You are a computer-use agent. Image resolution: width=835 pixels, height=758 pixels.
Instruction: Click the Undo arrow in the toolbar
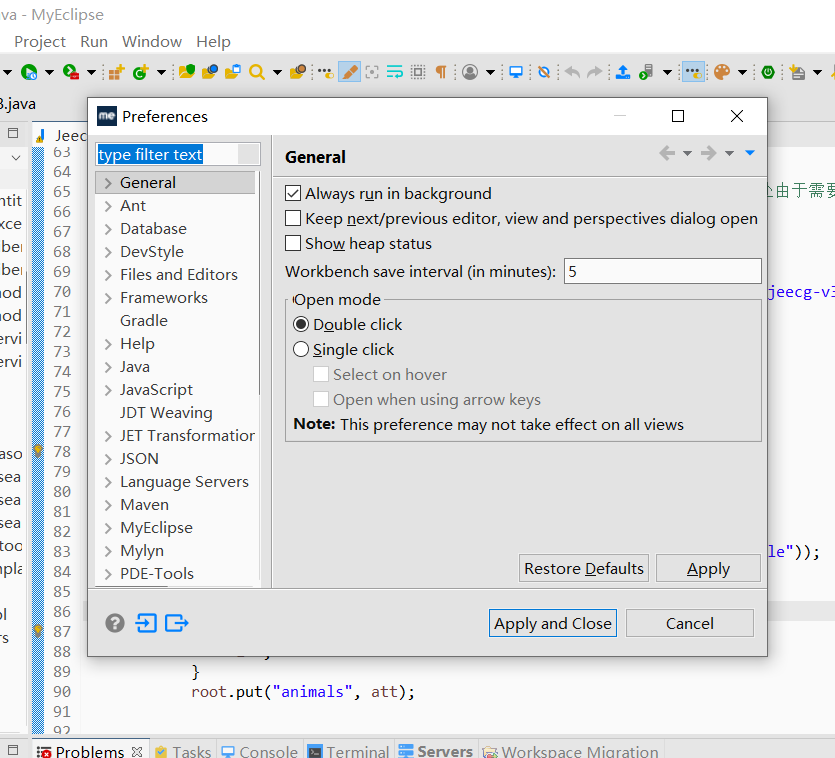click(x=571, y=71)
